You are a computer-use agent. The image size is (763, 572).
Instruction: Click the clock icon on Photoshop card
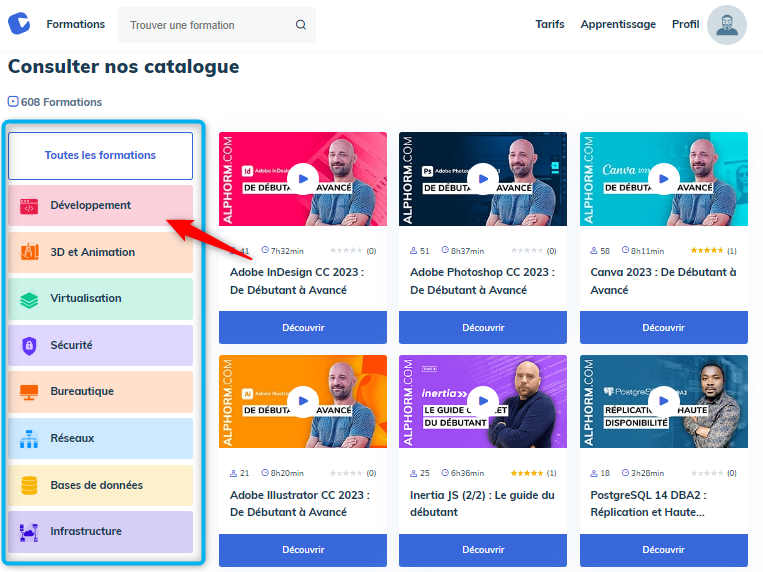tap(445, 250)
